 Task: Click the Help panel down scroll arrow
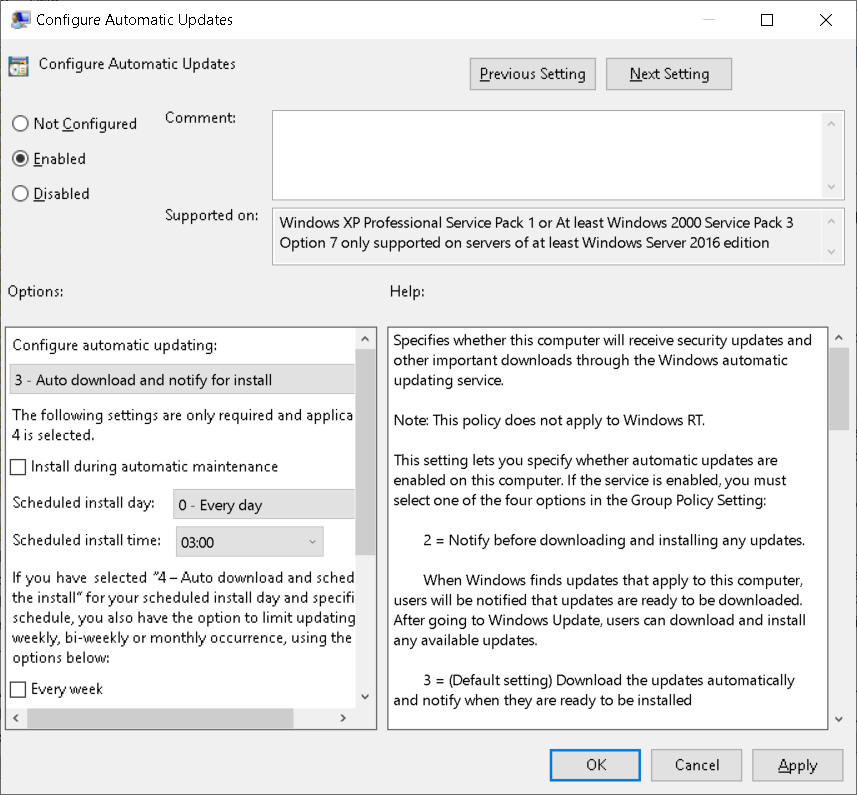point(838,718)
